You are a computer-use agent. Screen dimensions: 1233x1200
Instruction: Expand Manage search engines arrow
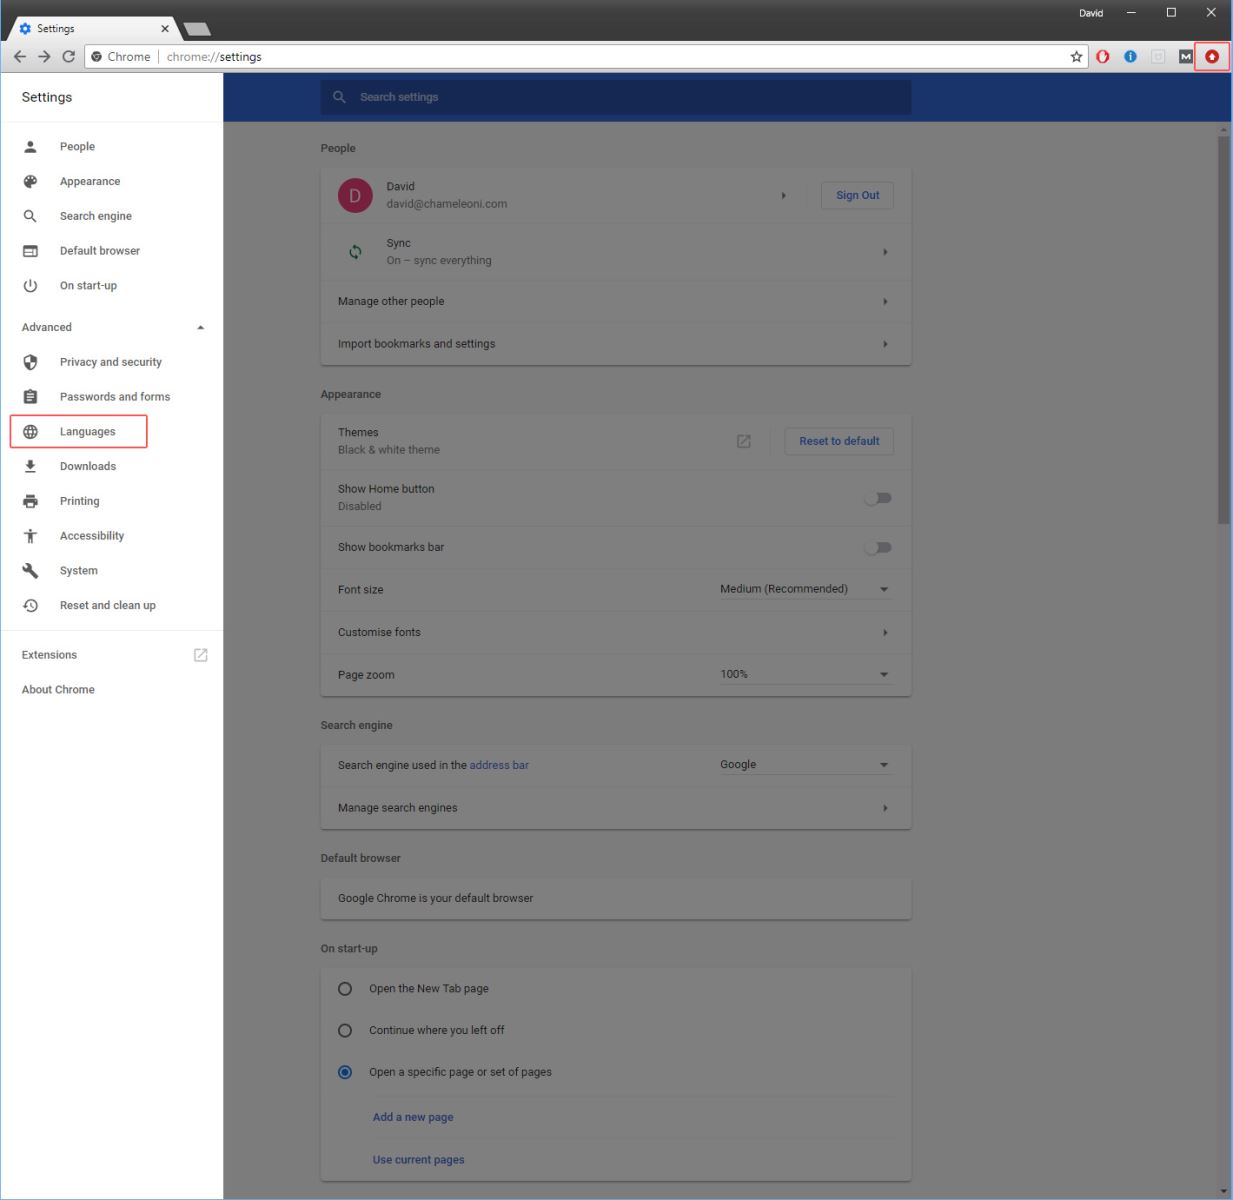pos(885,808)
